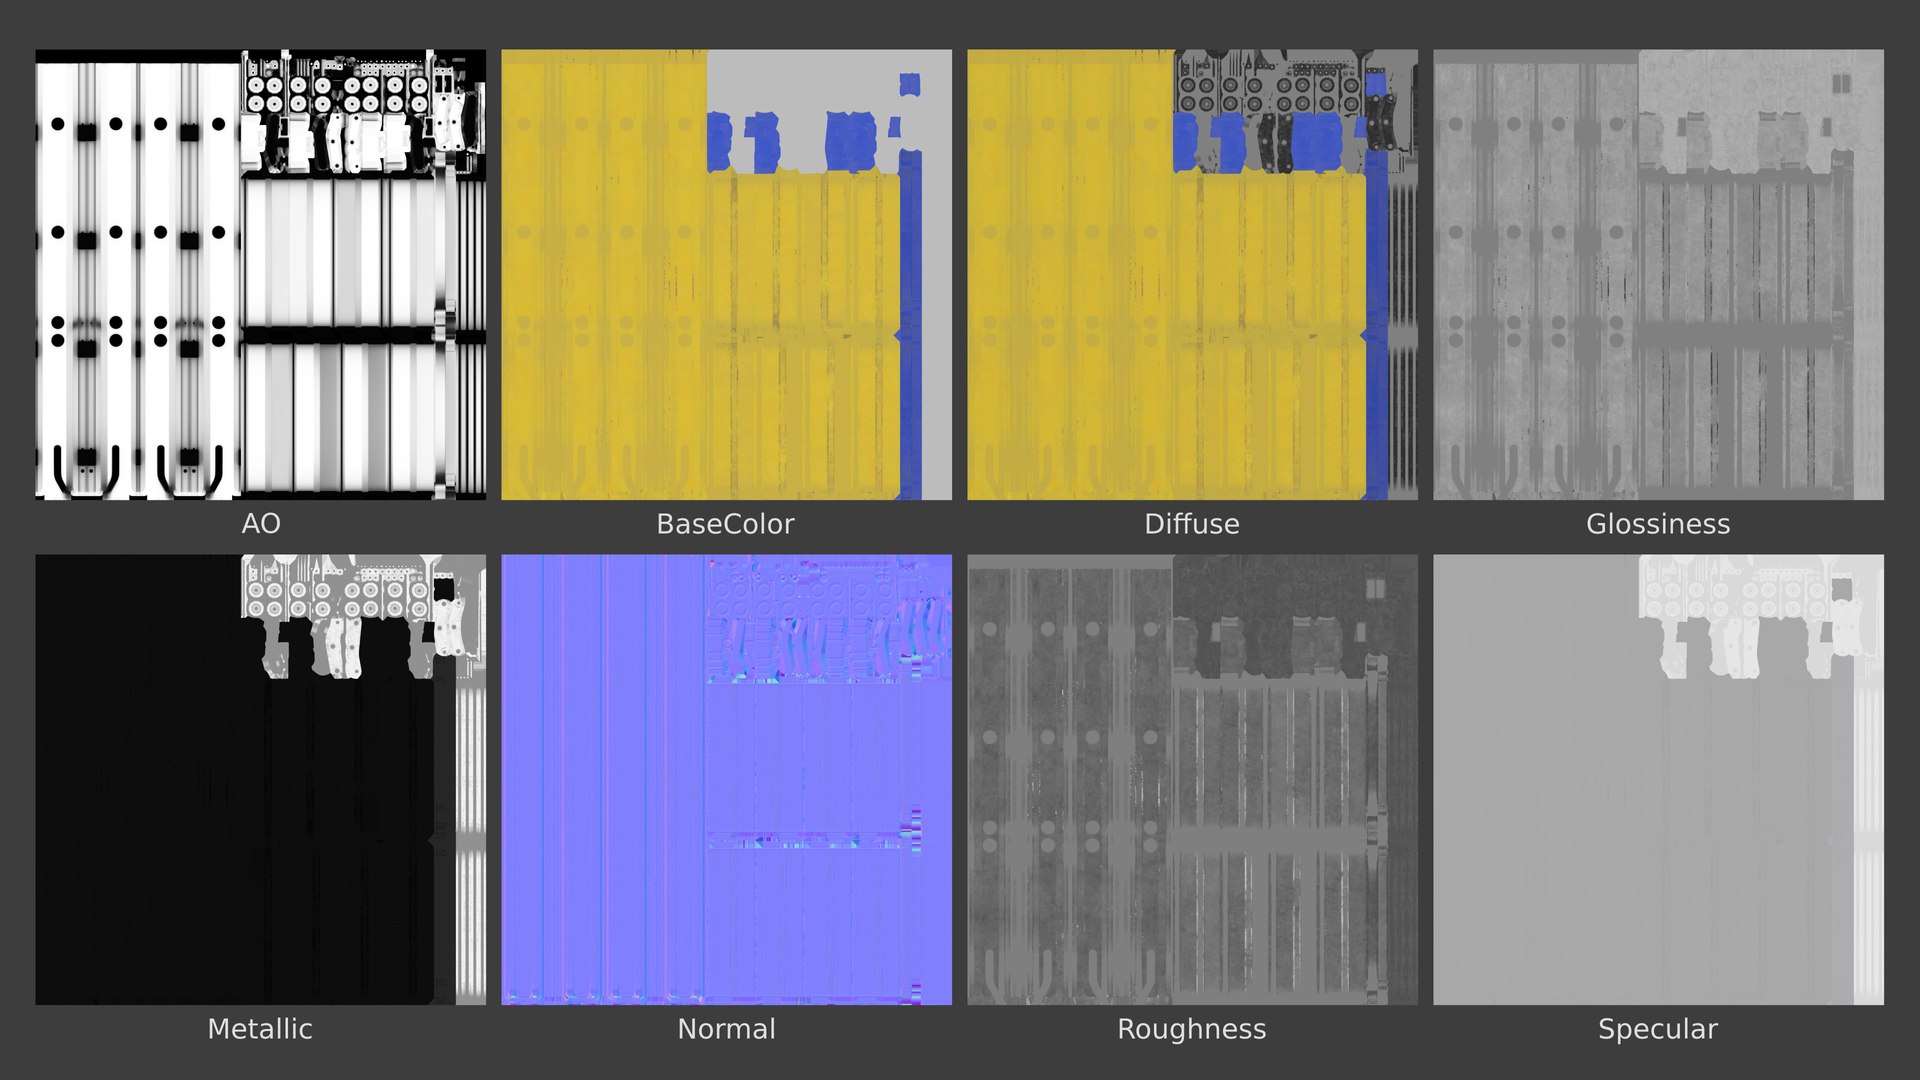Open the Diffuse texture map image
This screenshot has height=1080, width=1920.
(x=1192, y=275)
